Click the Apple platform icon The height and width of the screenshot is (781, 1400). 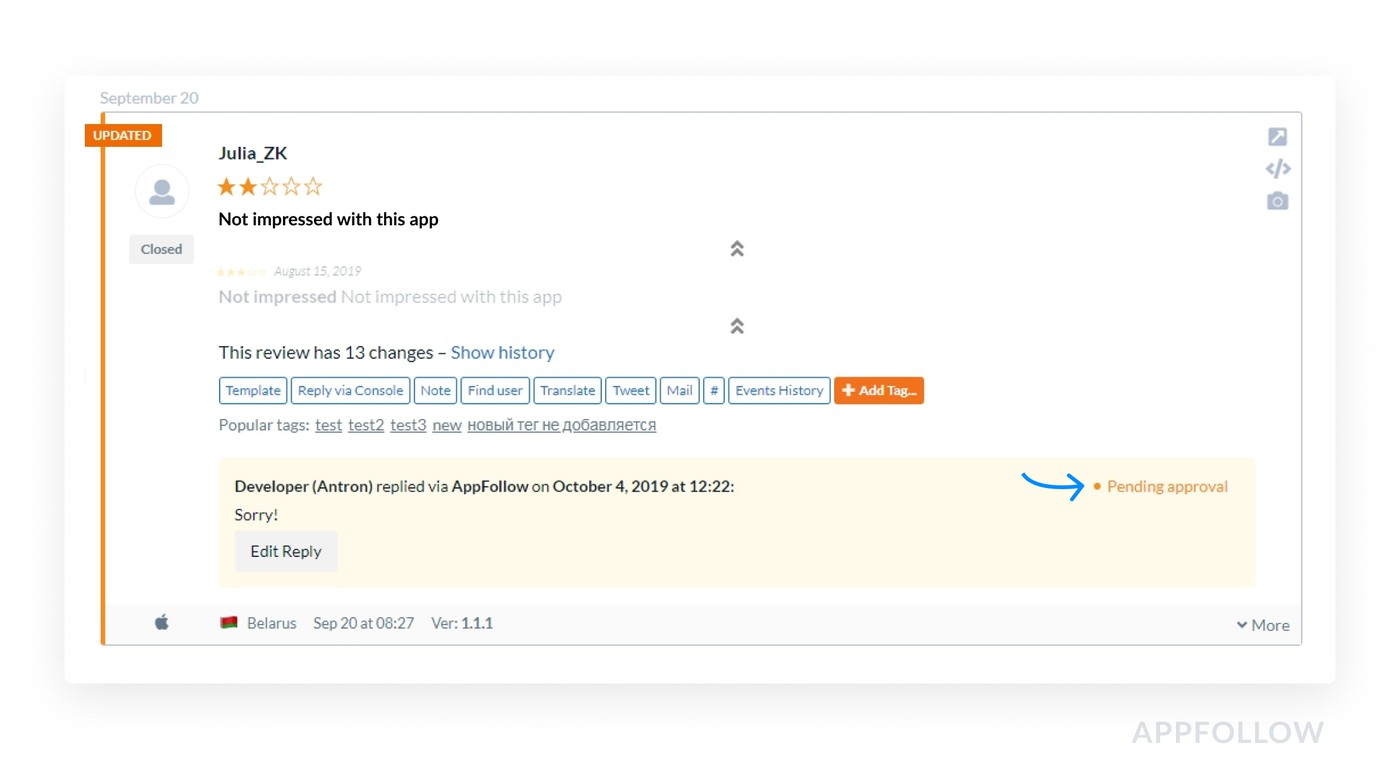[x=162, y=623]
